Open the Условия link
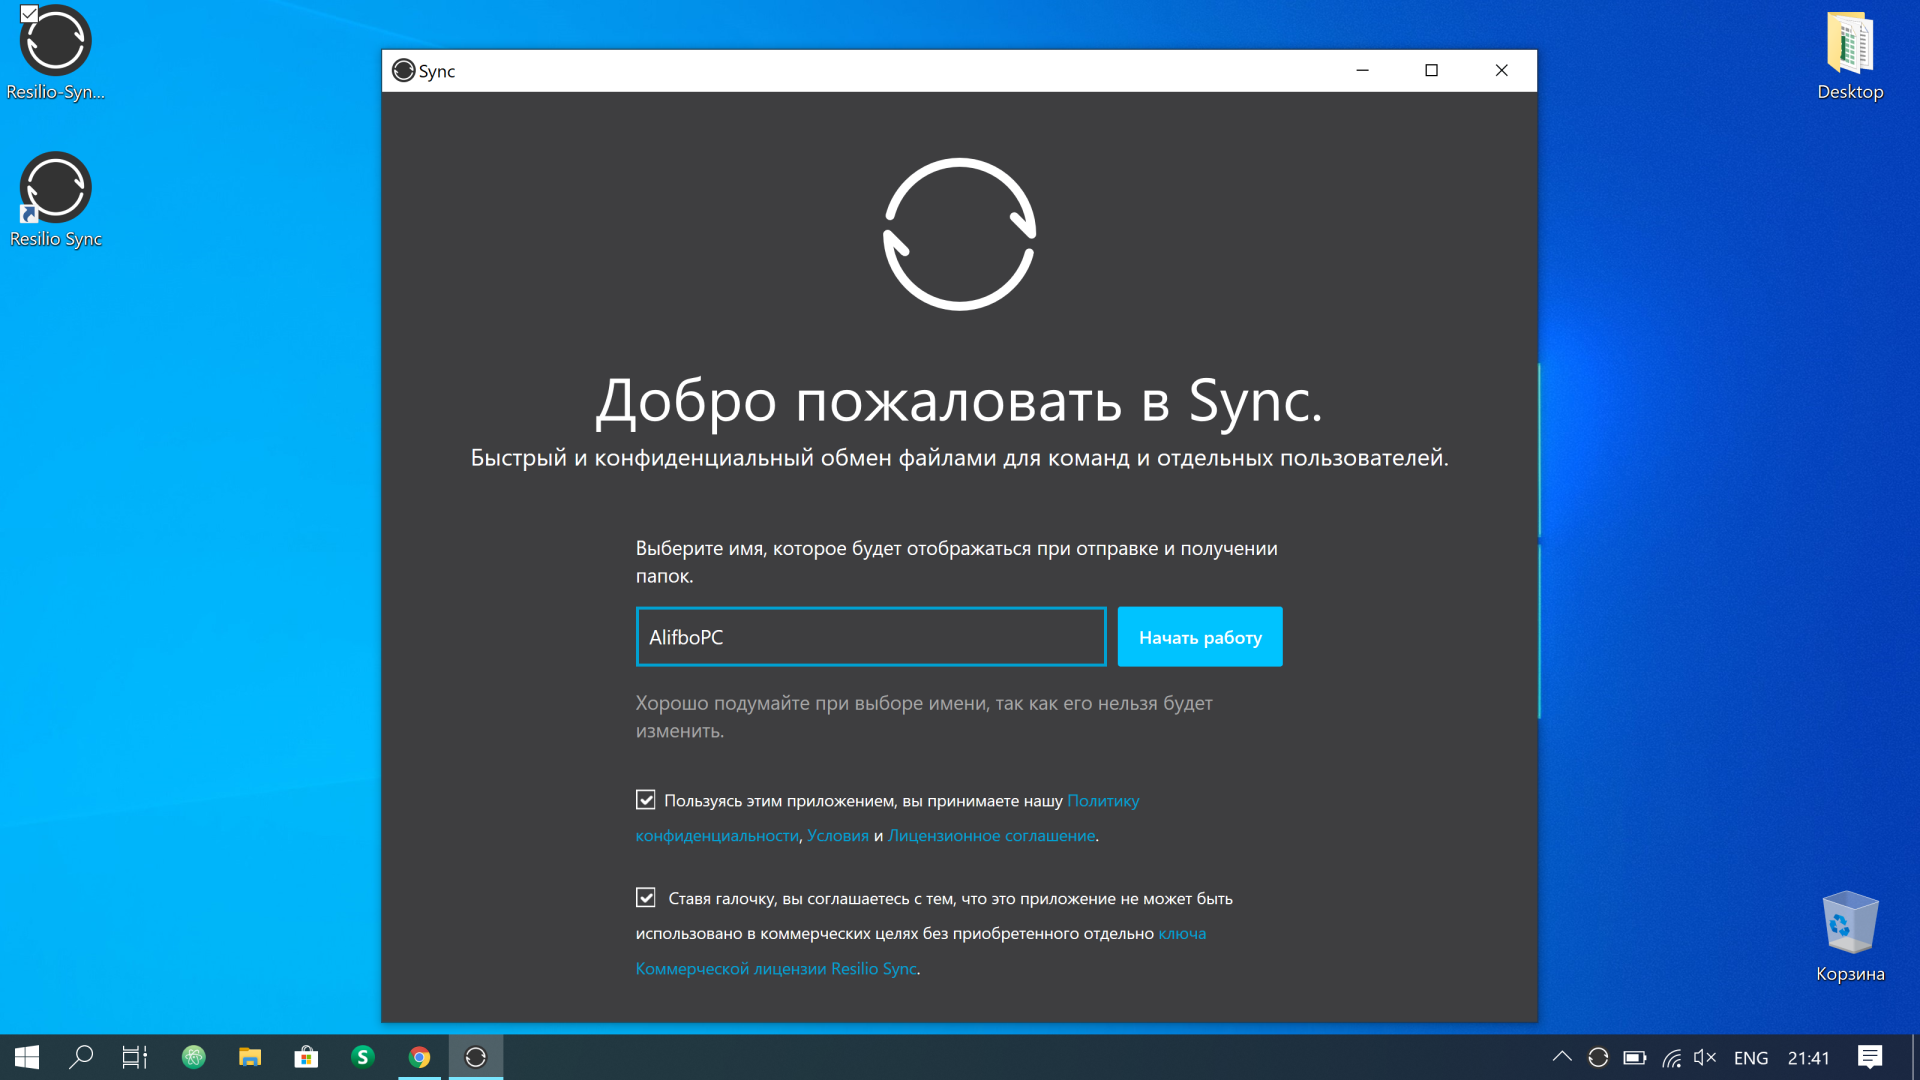The width and height of the screenshot is (1920, 1080). coord(838,836)
